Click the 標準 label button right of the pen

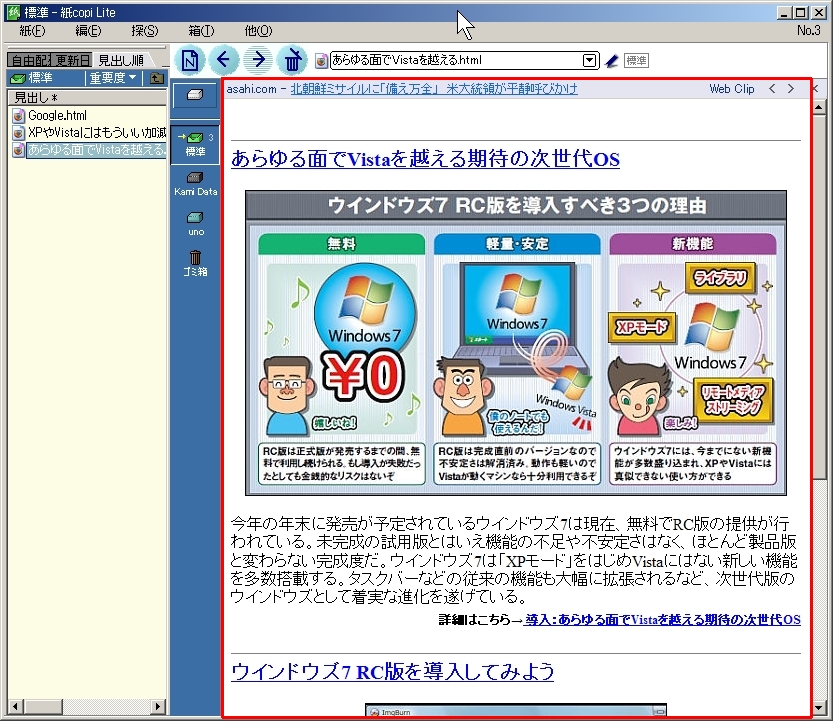pyautogui.click(x=636, y=61)
